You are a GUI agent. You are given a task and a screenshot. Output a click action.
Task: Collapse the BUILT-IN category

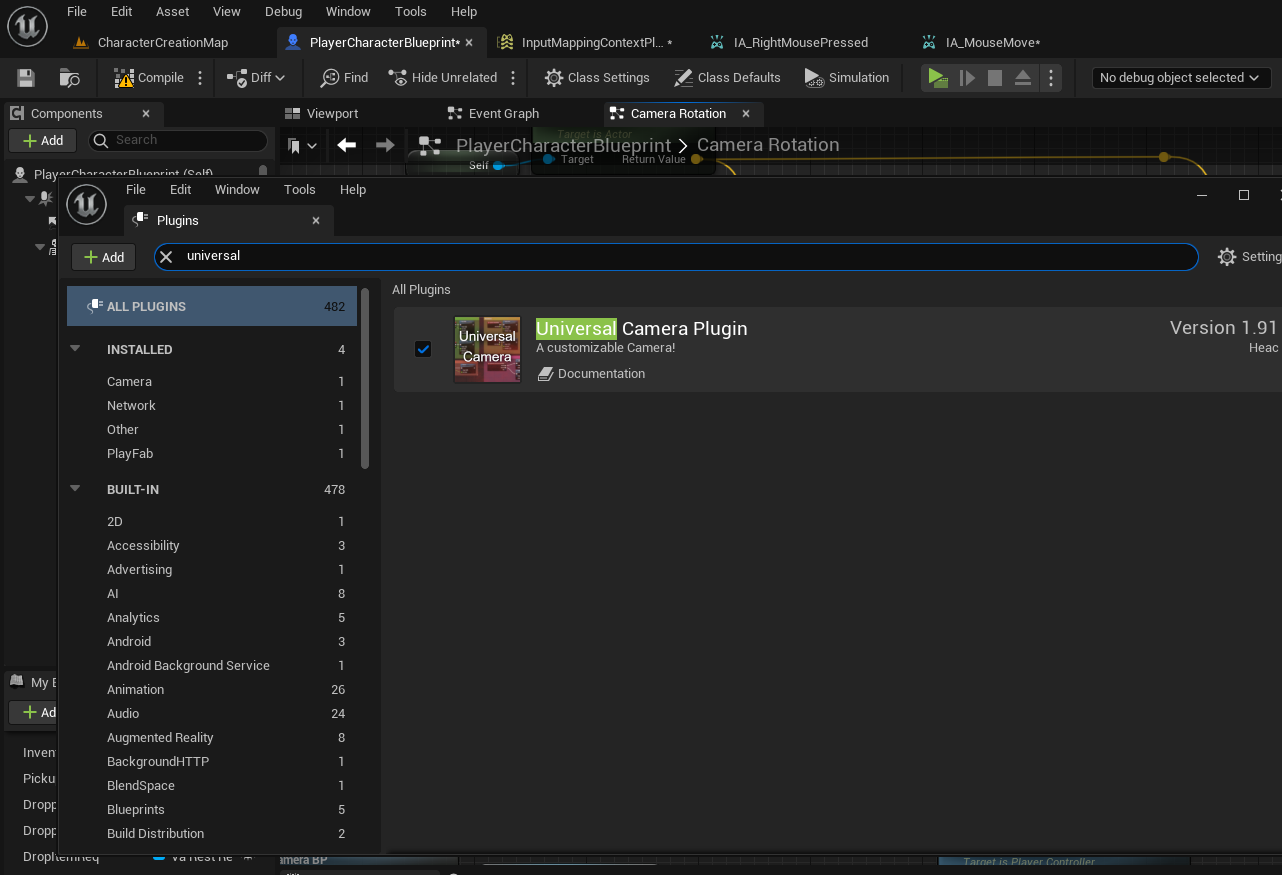click(x=75, y=489)
